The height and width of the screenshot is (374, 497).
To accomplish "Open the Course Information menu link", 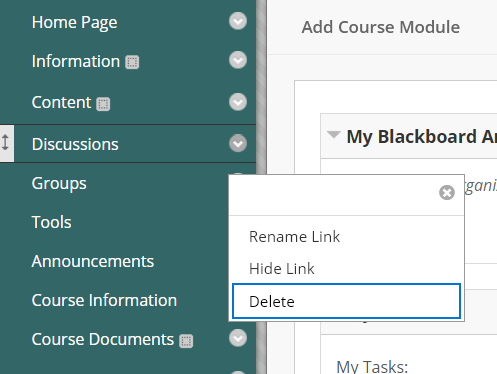I will click(x=104, y=300).
